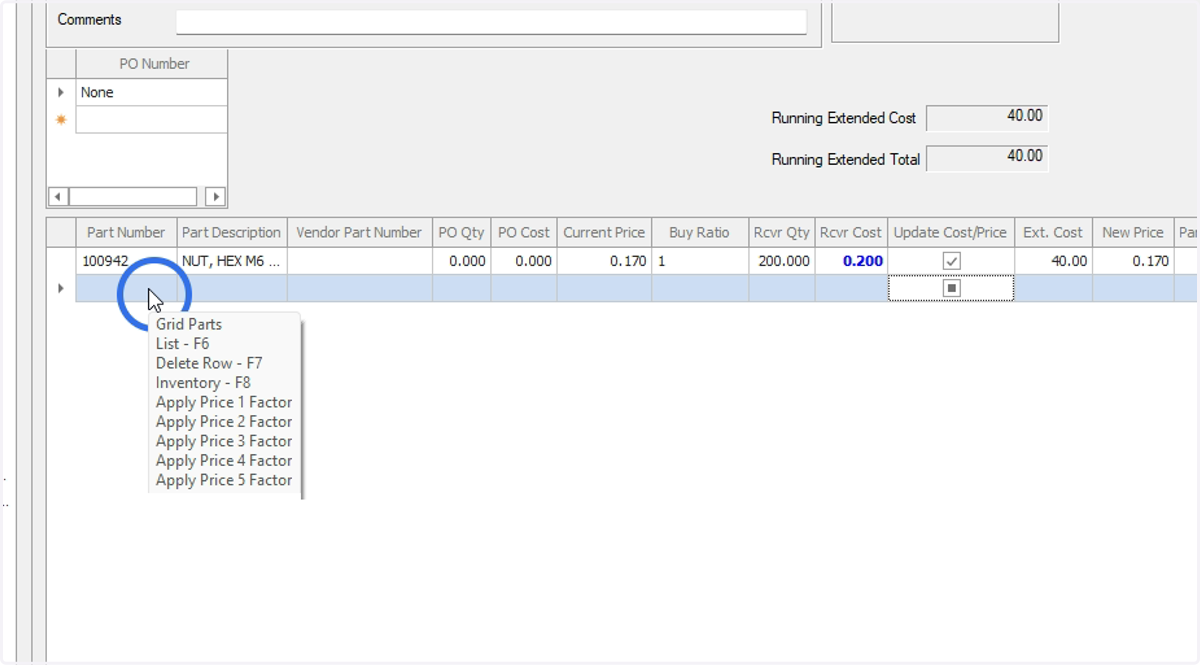1200x665 pixels.
Task: Select Apply Price 2 Factor
Action: click(x=224, y=422)
